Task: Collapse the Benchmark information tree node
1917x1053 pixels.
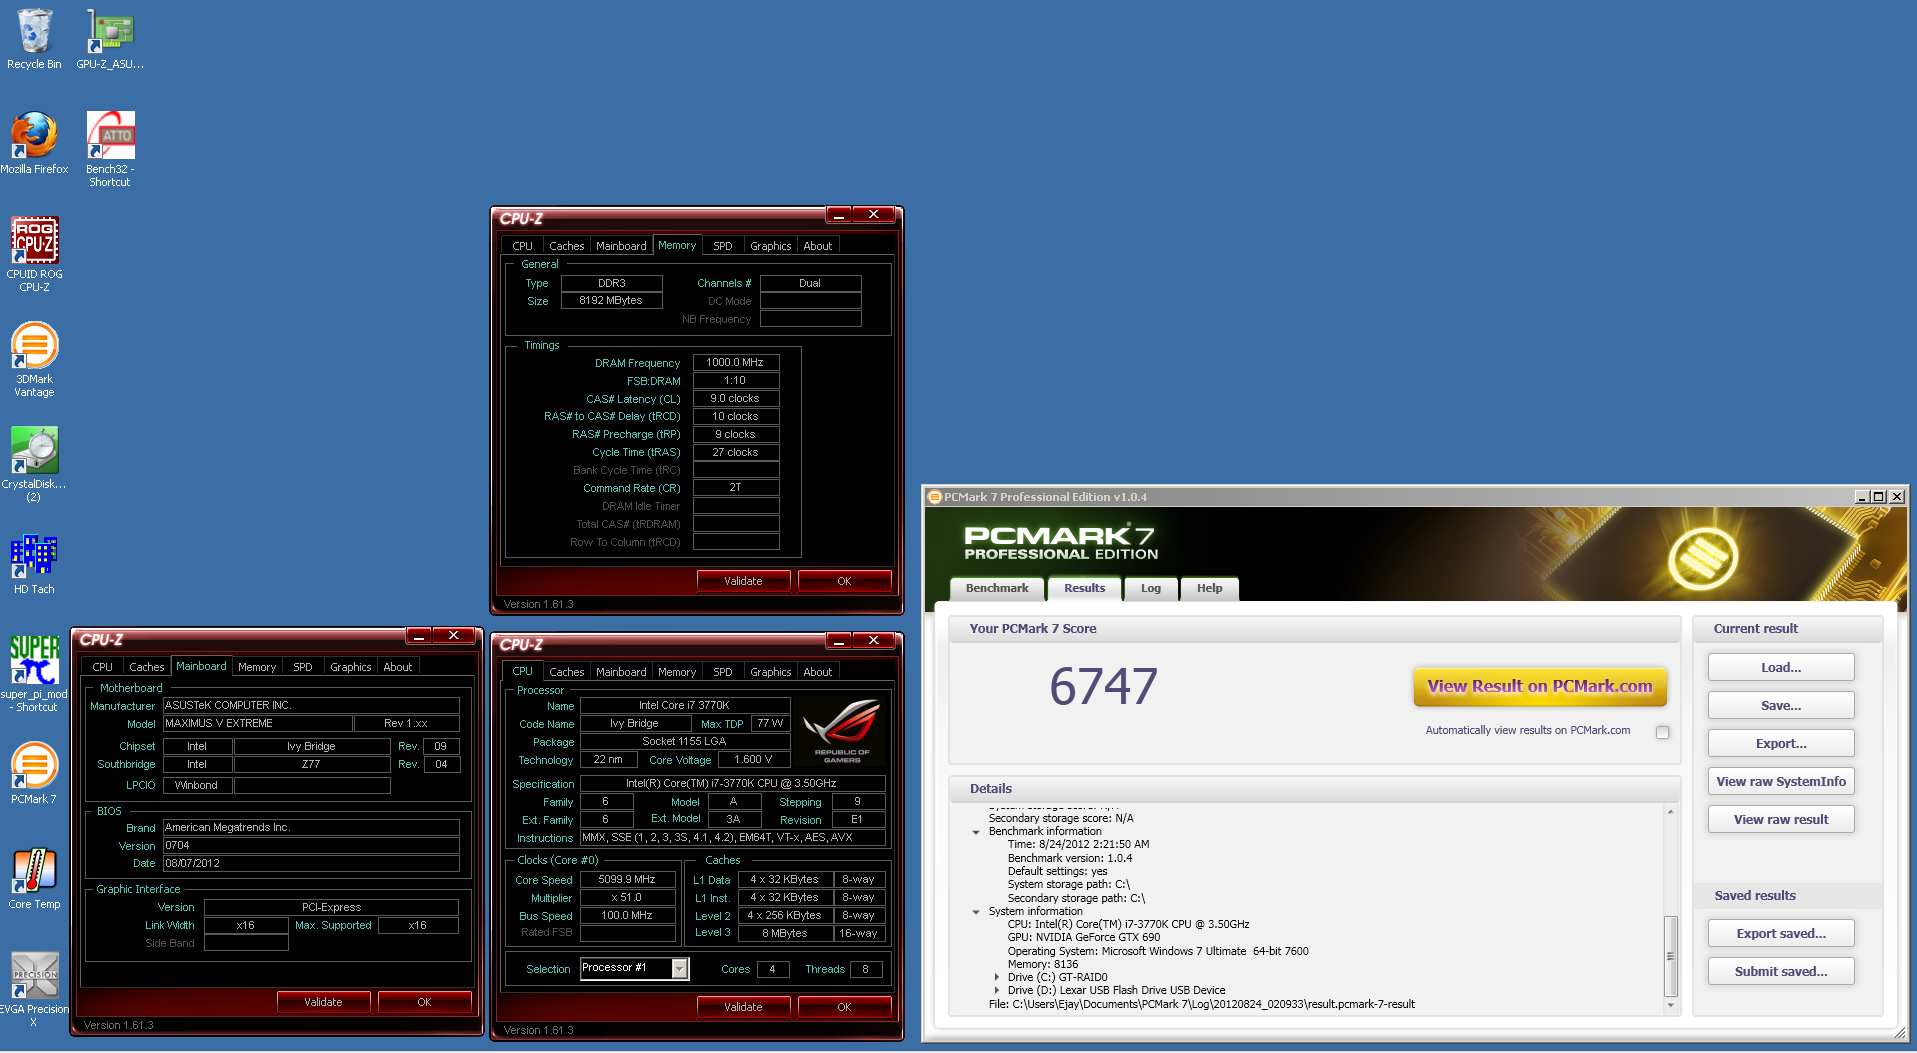Action: tap(976, 832)
